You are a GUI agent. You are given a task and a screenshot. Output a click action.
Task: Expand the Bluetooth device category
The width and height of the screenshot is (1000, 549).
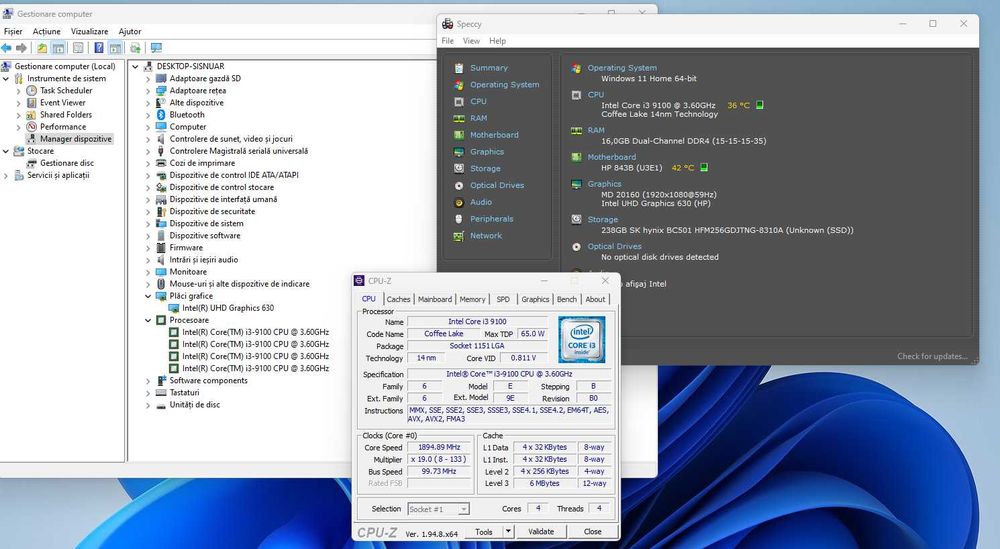click(148, 115)
